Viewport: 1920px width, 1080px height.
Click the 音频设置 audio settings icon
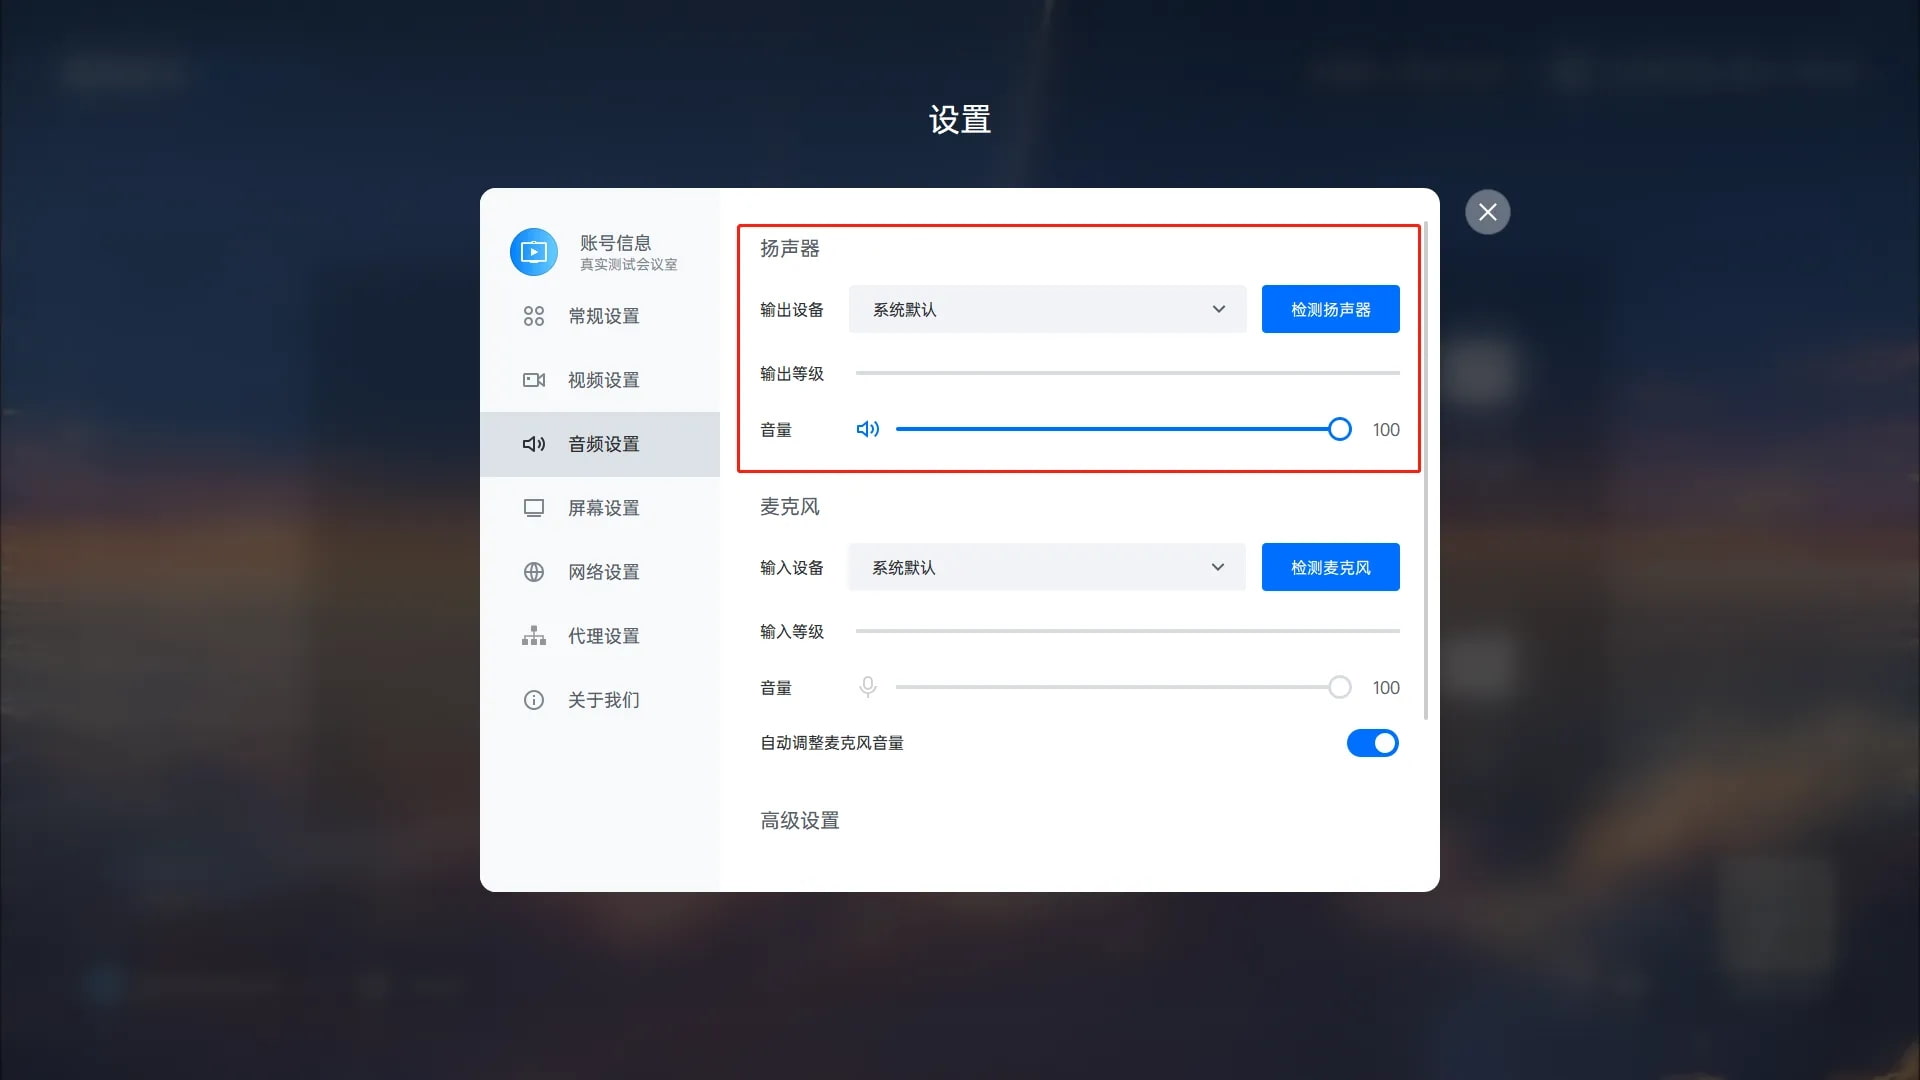534,443
